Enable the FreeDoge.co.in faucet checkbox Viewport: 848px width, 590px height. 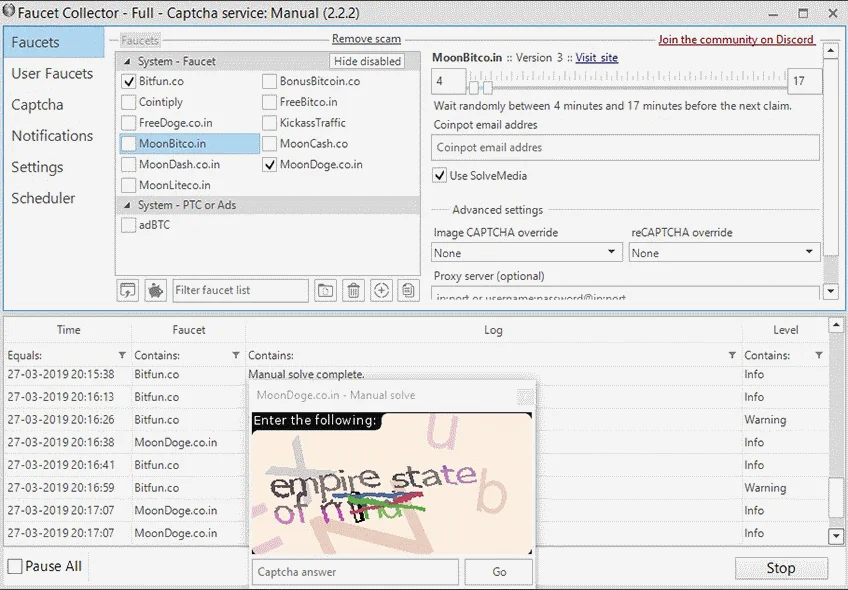tap(129, 123)
